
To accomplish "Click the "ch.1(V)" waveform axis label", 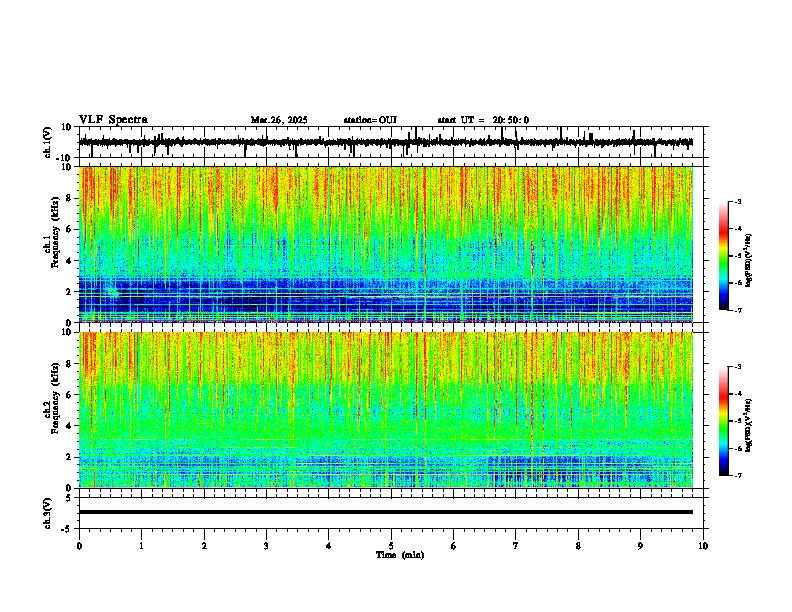I will pos(48,142).
